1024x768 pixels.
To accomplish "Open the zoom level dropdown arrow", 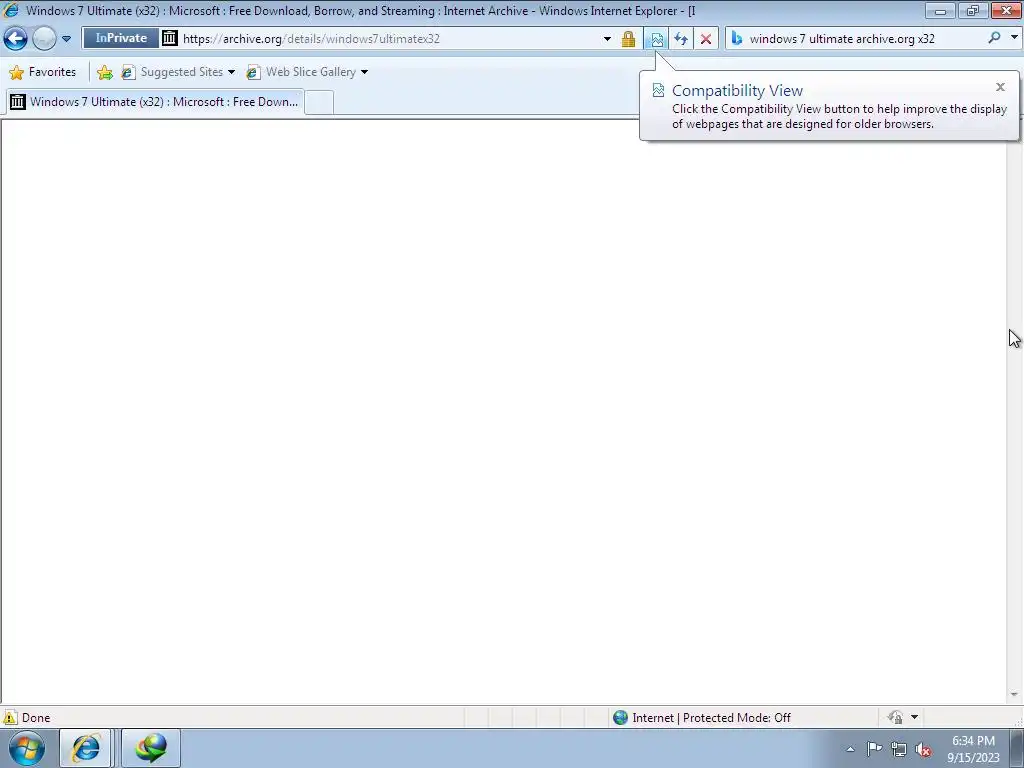I will pyautogui.click(x=914, y=717).
